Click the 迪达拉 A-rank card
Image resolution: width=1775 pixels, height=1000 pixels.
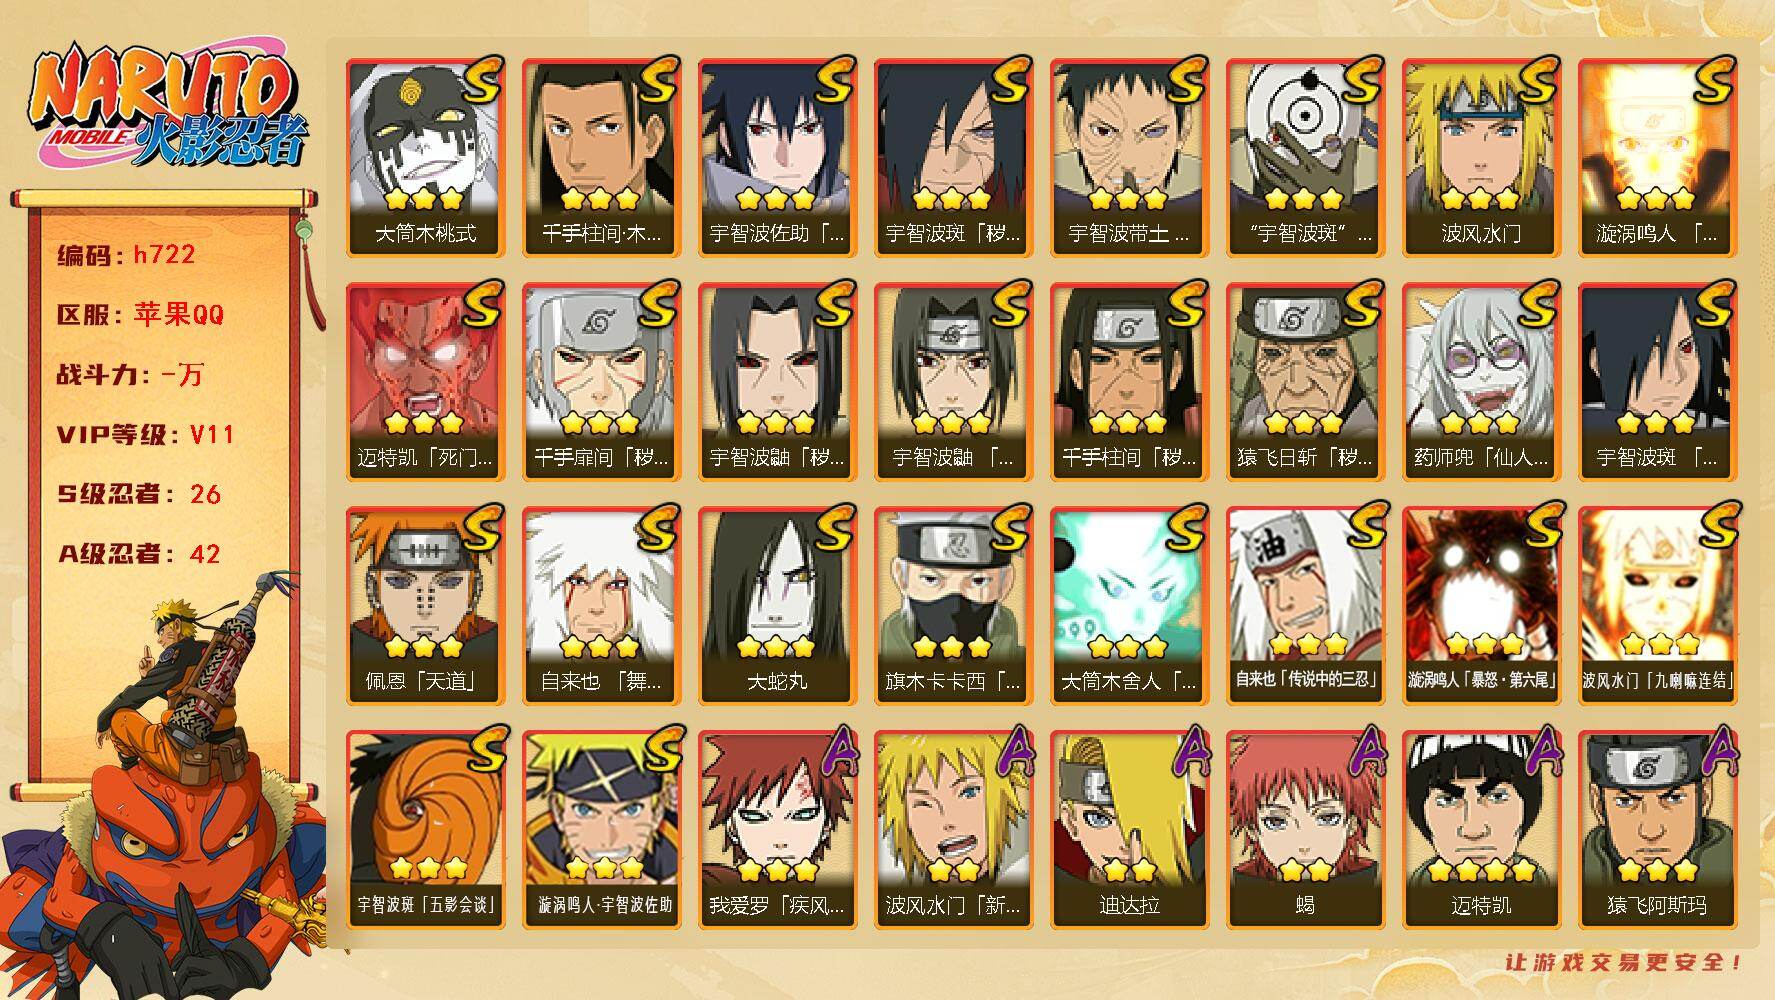[1129, 829]
